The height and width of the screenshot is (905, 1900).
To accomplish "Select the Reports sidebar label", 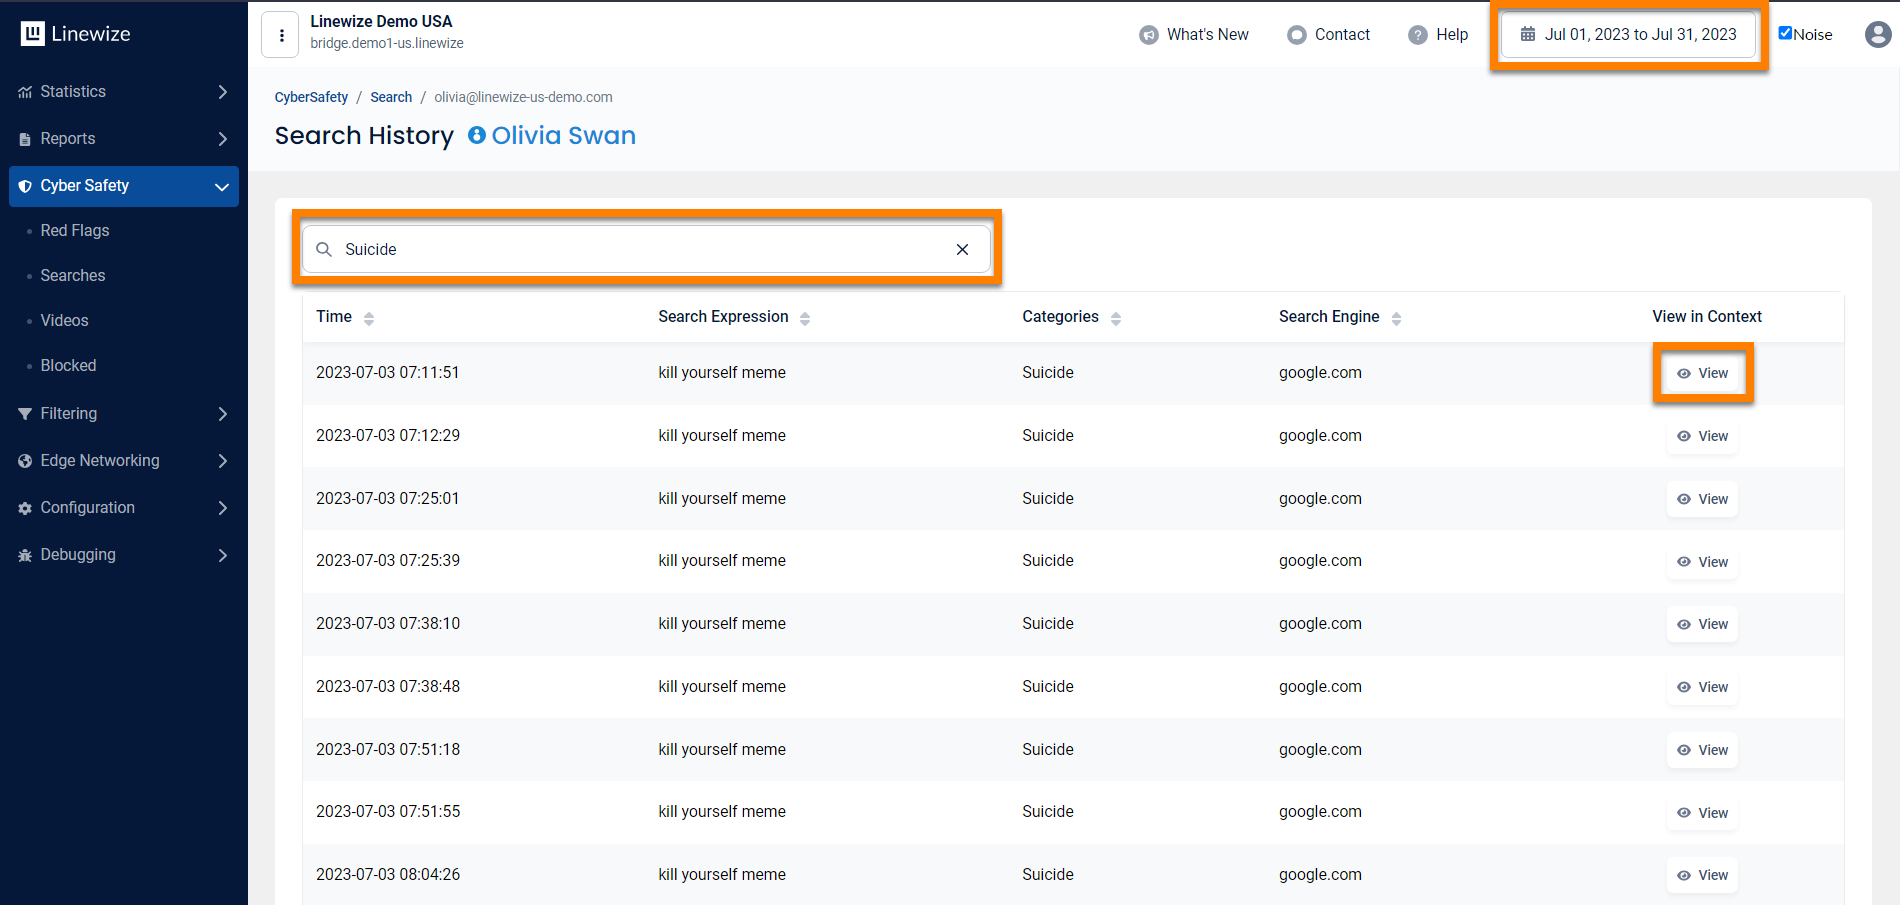I will pos(68,138).
